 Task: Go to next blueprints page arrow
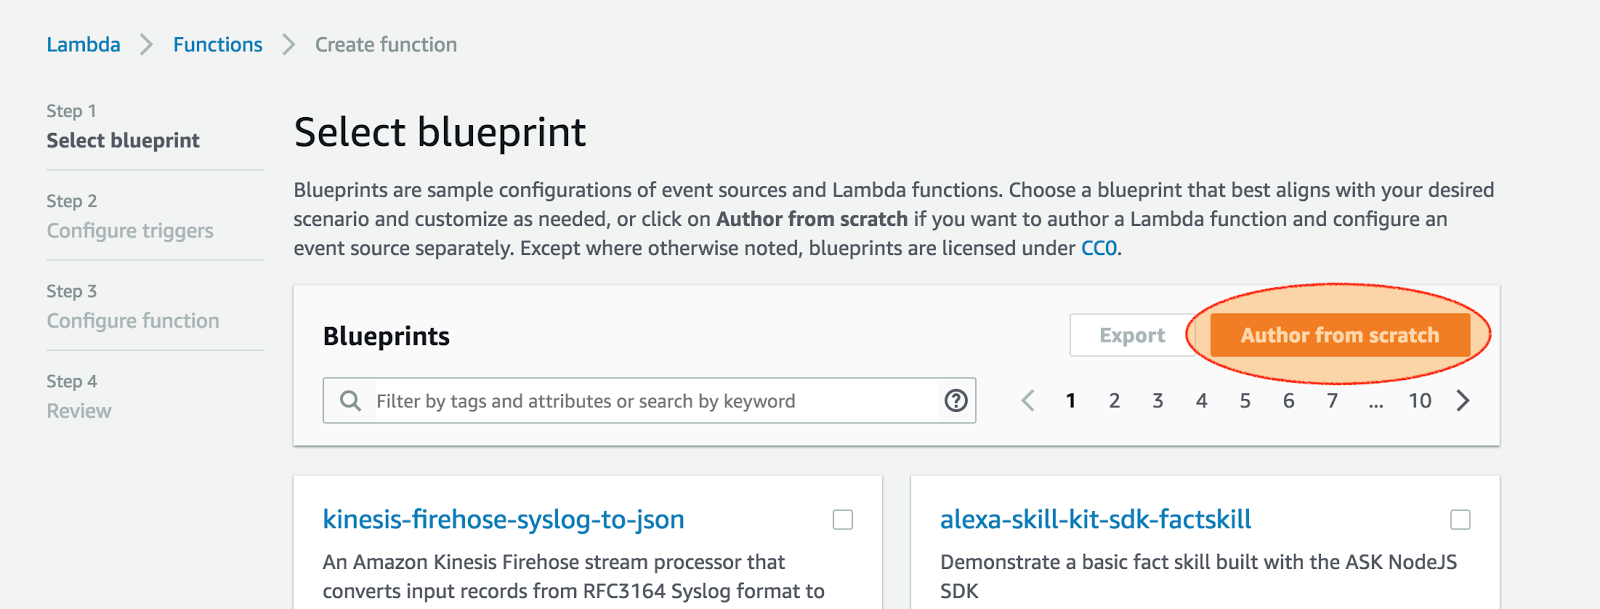point(1463,401)
